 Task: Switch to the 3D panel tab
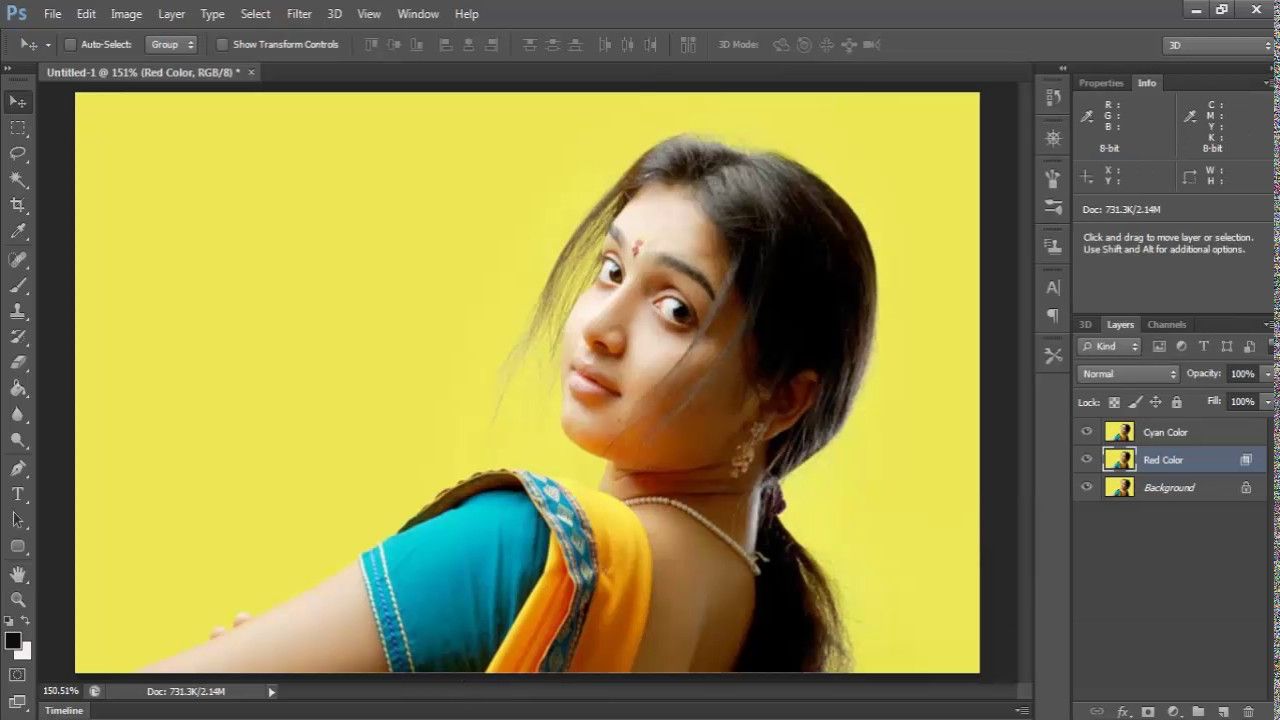coord(1085,325)
